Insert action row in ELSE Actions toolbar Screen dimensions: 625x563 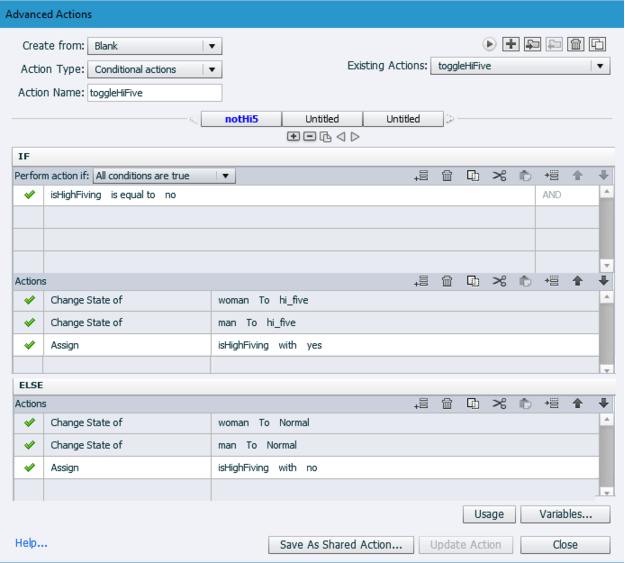pyautogui.click(x=551, y=404)
